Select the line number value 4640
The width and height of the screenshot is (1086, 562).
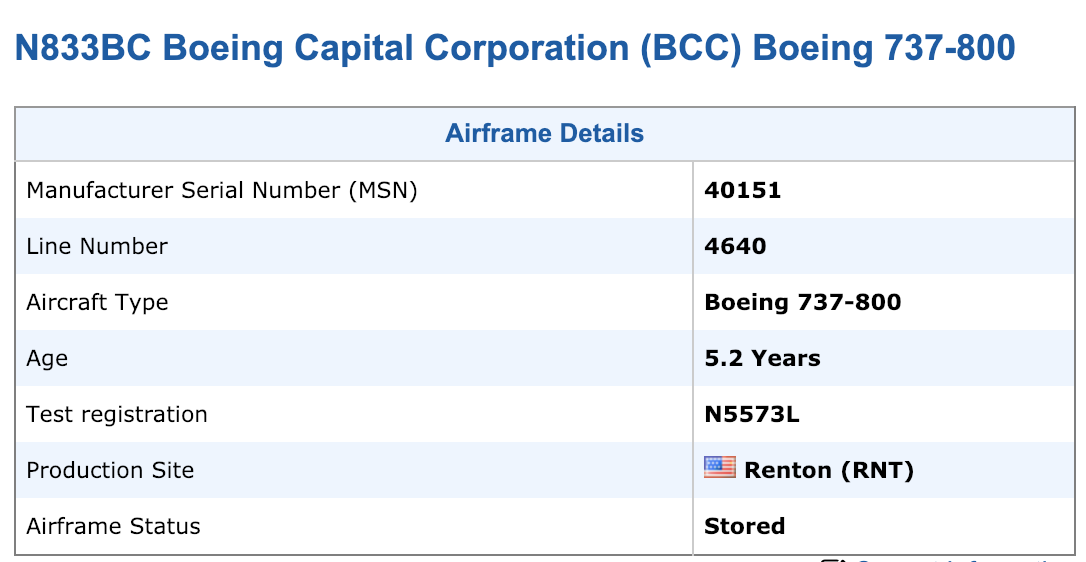click(x=735, y=246)
